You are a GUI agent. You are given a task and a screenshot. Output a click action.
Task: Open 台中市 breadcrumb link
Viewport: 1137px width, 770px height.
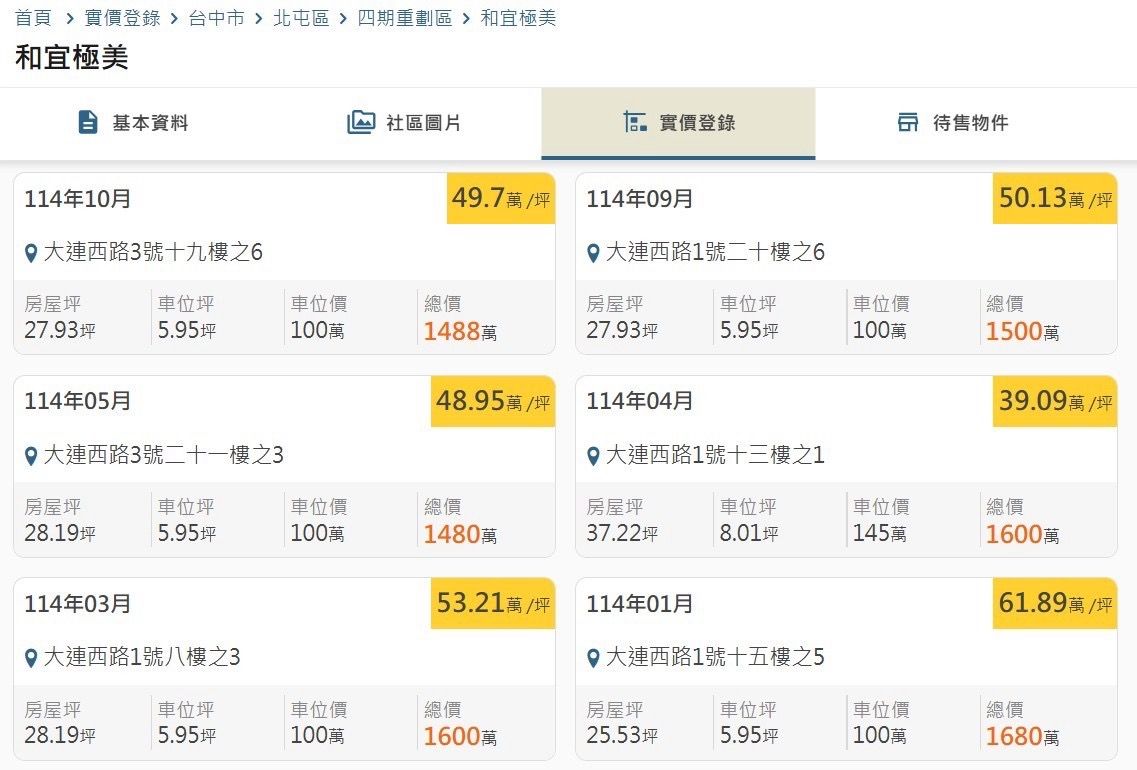click(216, 18)
